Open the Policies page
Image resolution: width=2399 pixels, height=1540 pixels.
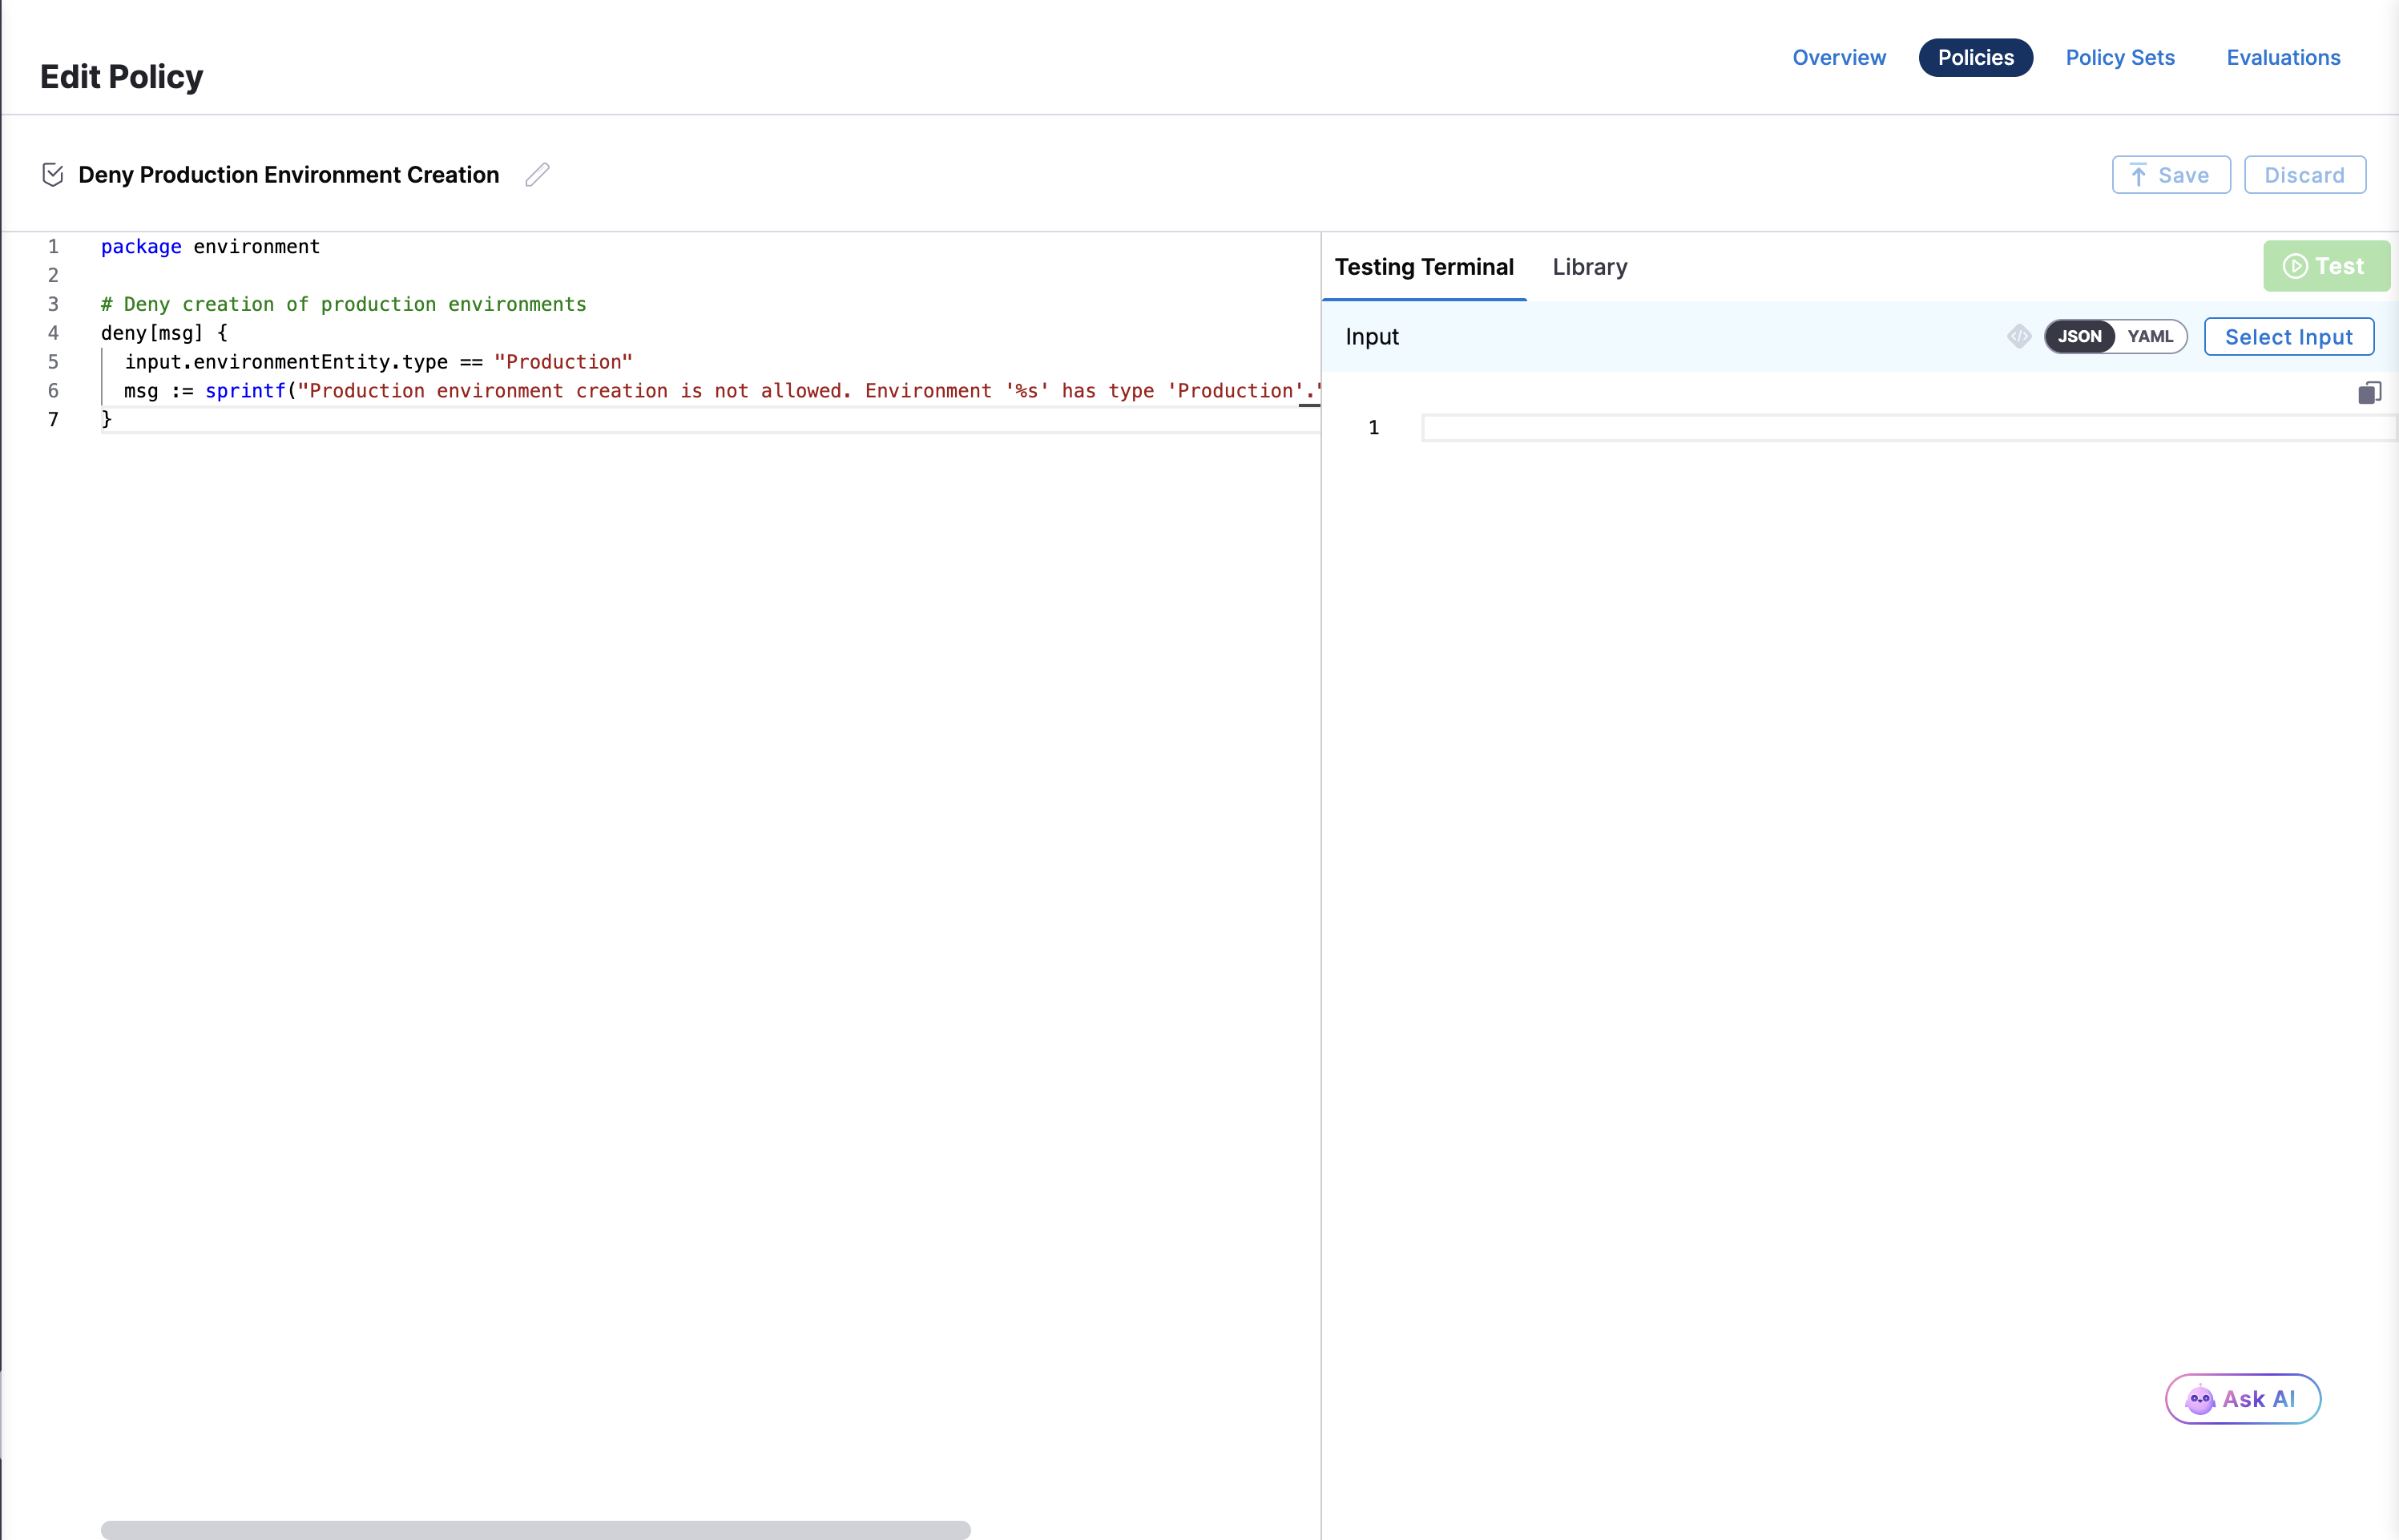1975,58
